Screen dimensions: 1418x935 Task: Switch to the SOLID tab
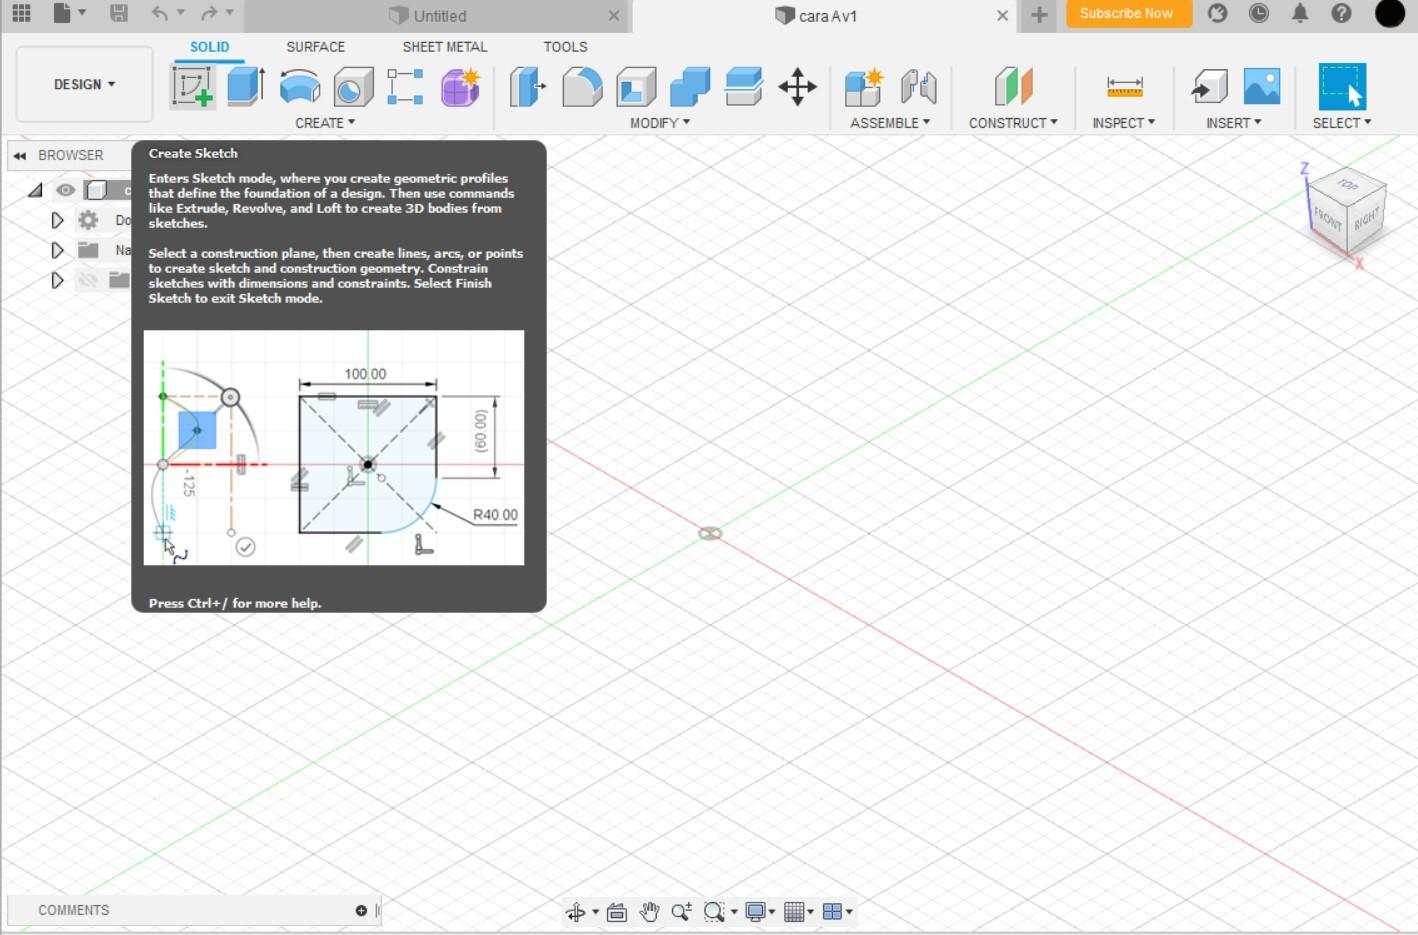pyautogui.click(x=210, y=47)
